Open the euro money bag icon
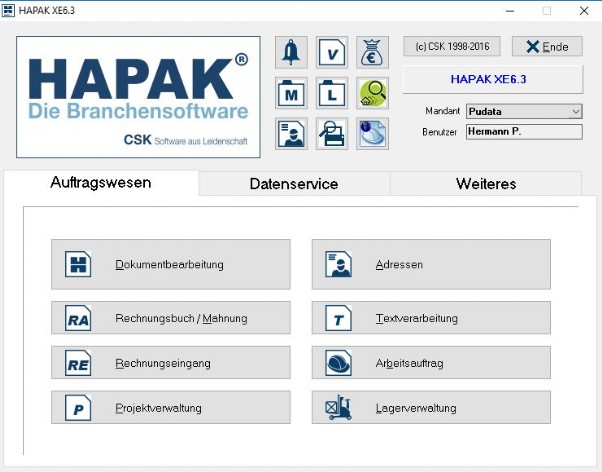Viewport: 602px width, 472px height. [x=372, y=52]
